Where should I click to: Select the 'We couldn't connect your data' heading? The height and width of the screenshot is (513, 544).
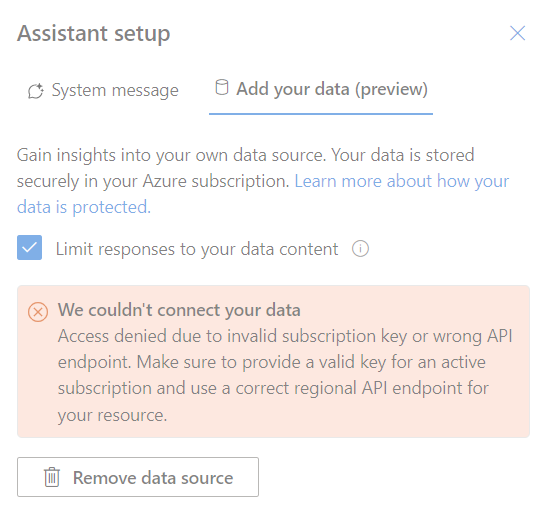(x=179, y=310)
